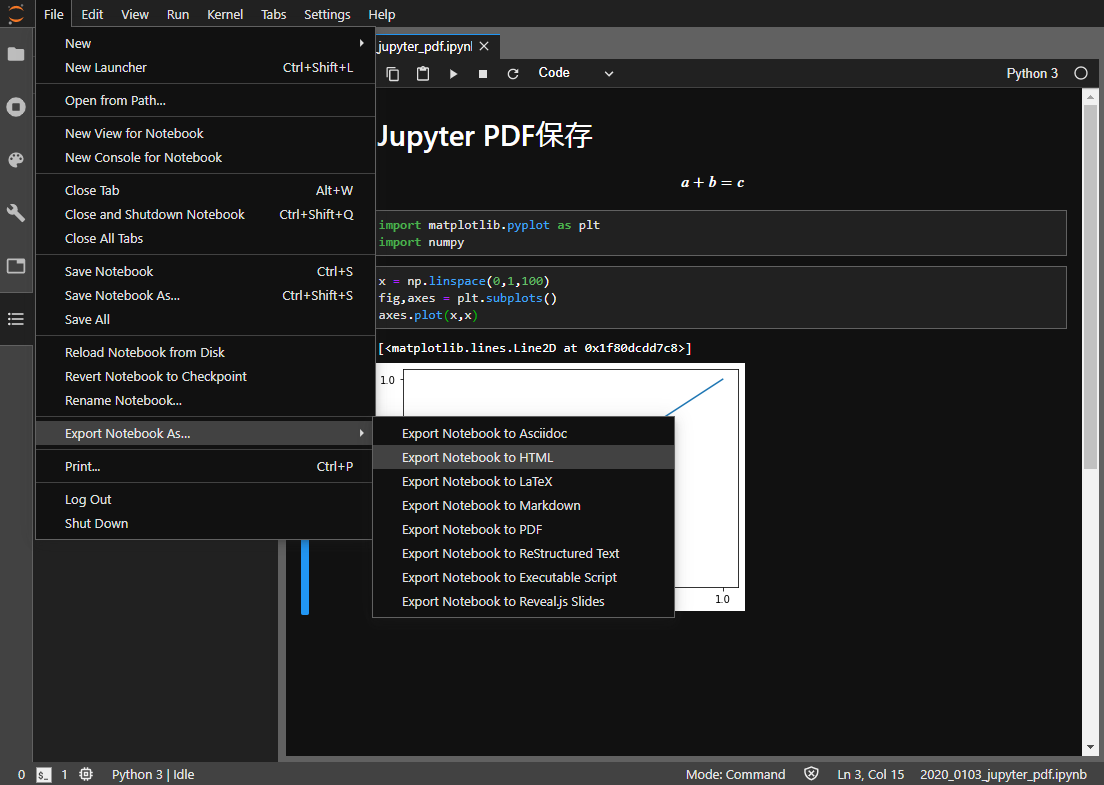Image resolution: width=1104 pixels, height=785 pixels.
Task: Choose Export Notebook to Markdown
Action: (523, 505)
